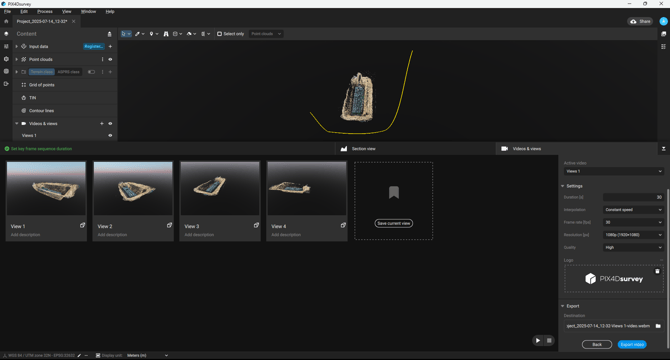The height and width of the screenshot is (360, 670).
Task: Click the Export video button
Action: tap(632, 345)
